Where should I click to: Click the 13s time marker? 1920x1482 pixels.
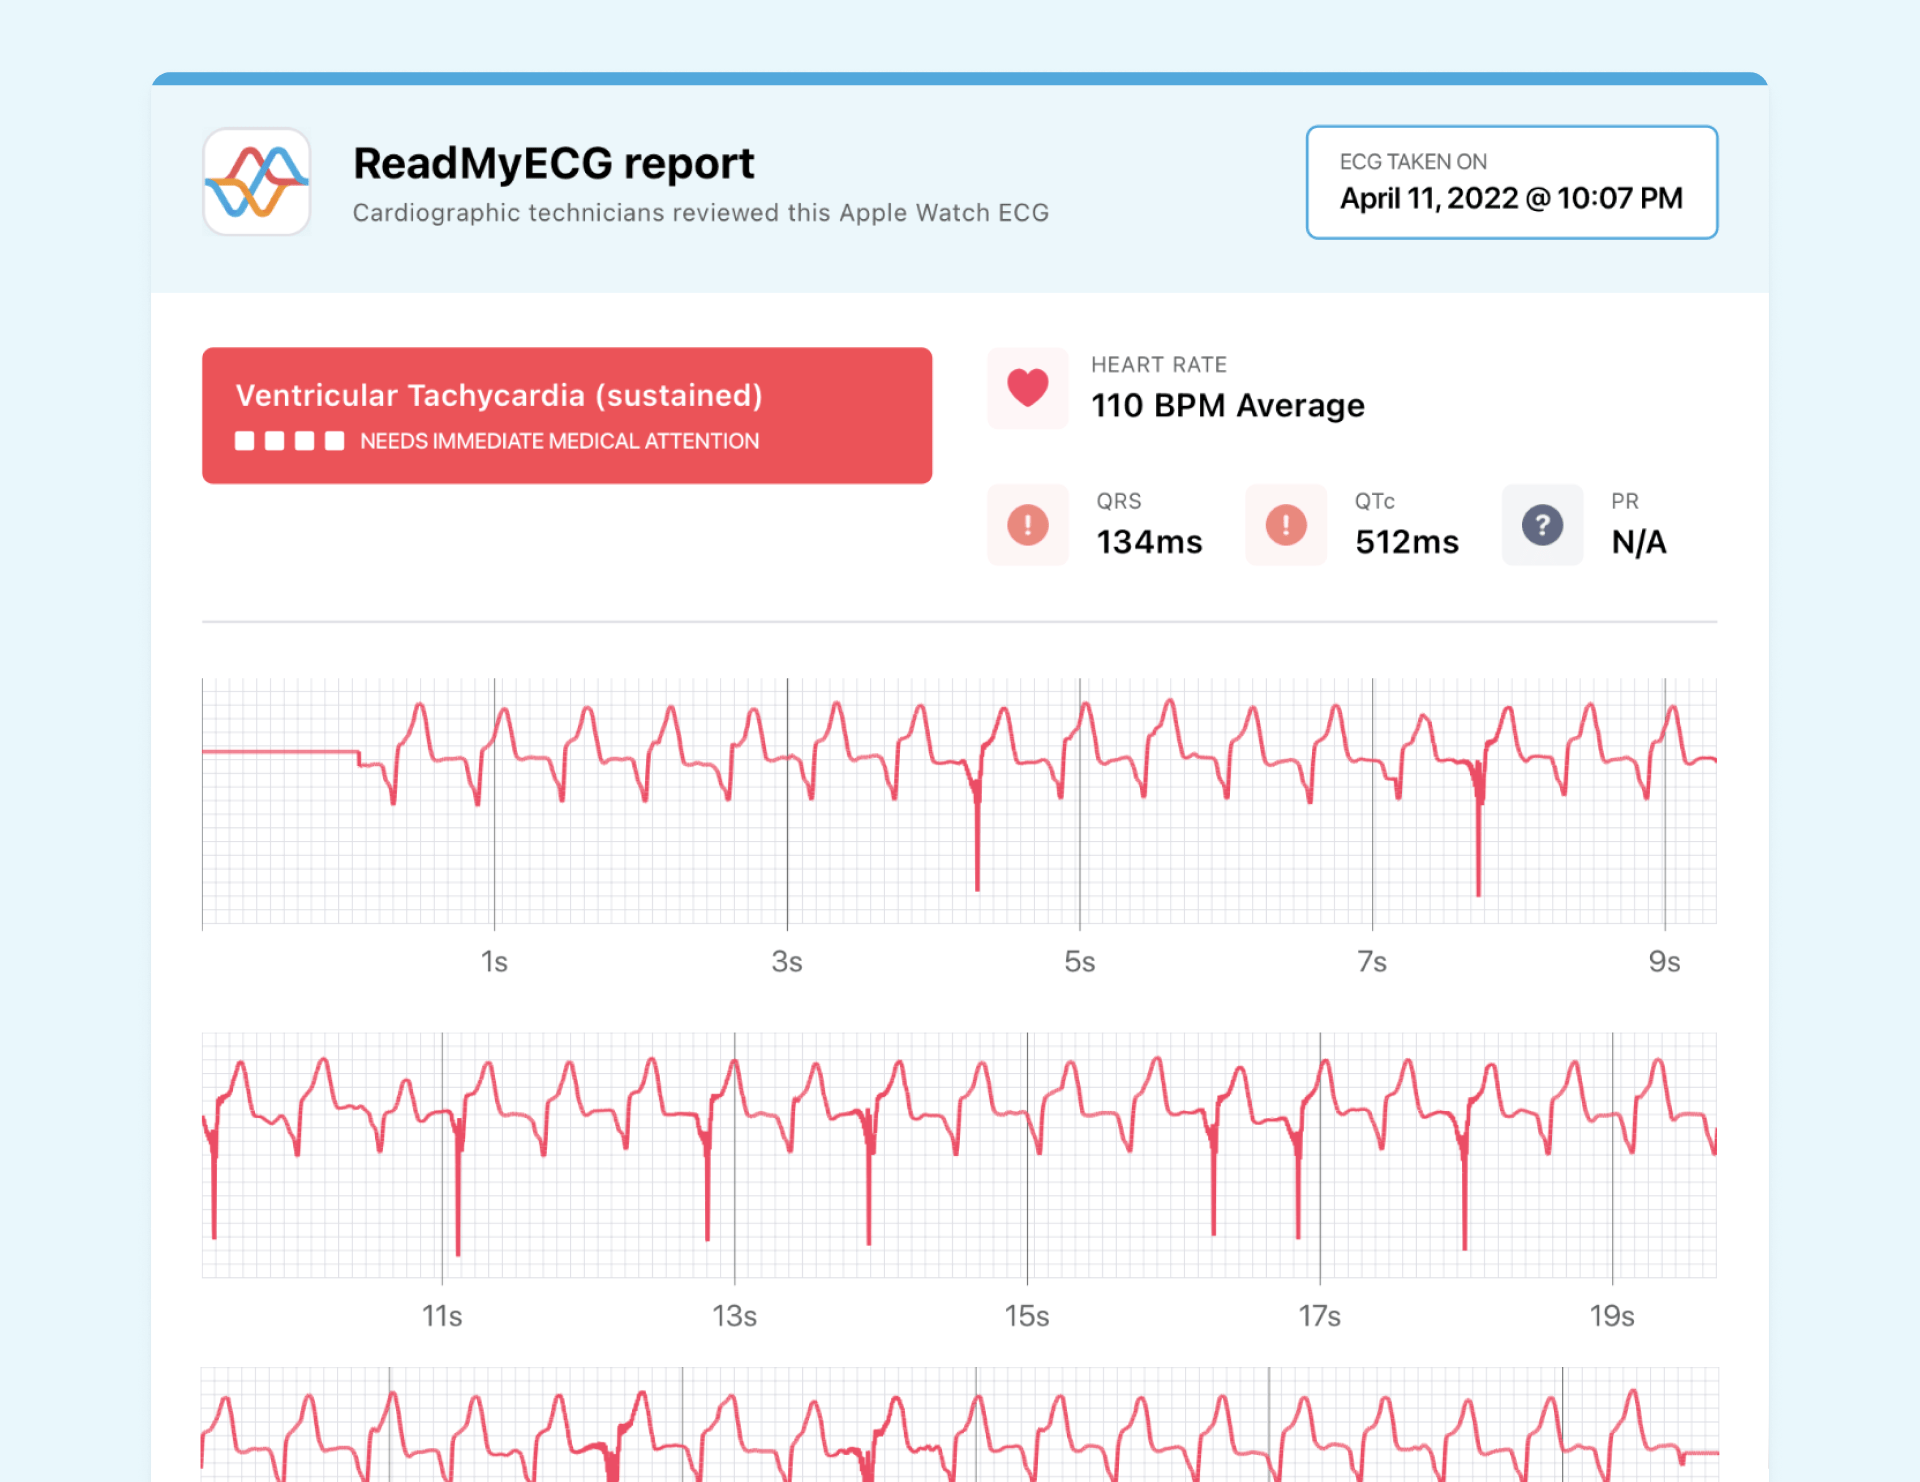[x=734, y=1316]
